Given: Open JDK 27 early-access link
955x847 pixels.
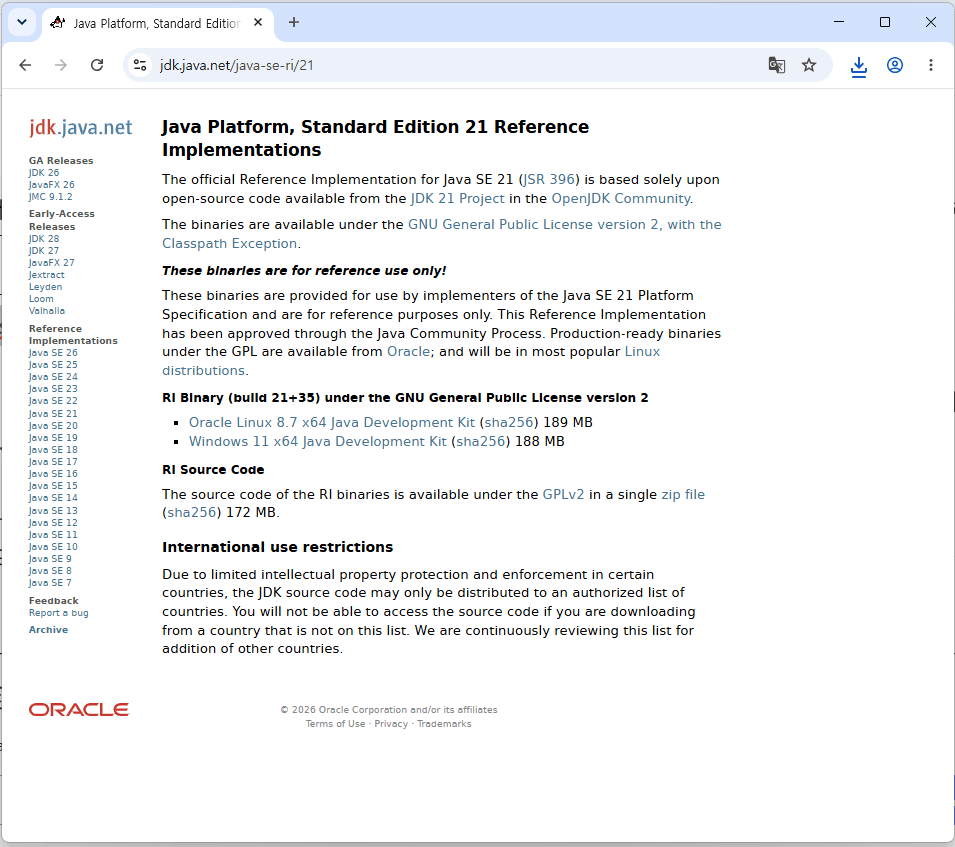Looking at the screenshot, I should click(44, 251).
